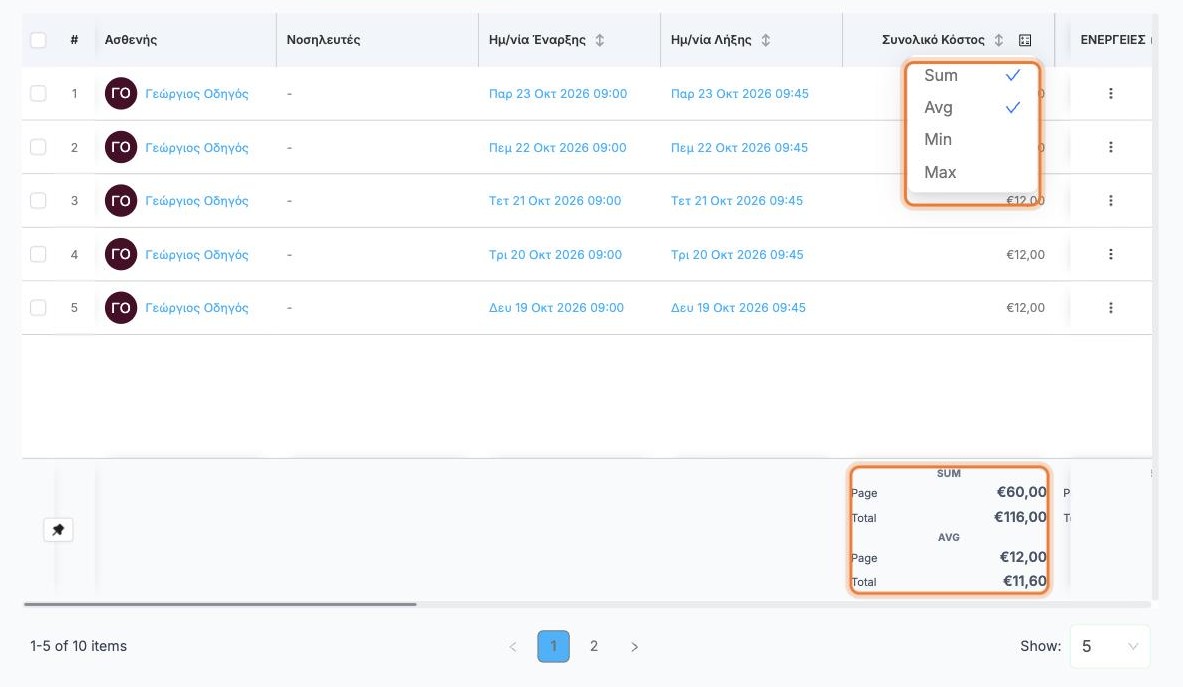Open Γεώργιος Οδηγός patient link in row 2
This screenshot has width=1183, height=687.
(x=197, y=147)
